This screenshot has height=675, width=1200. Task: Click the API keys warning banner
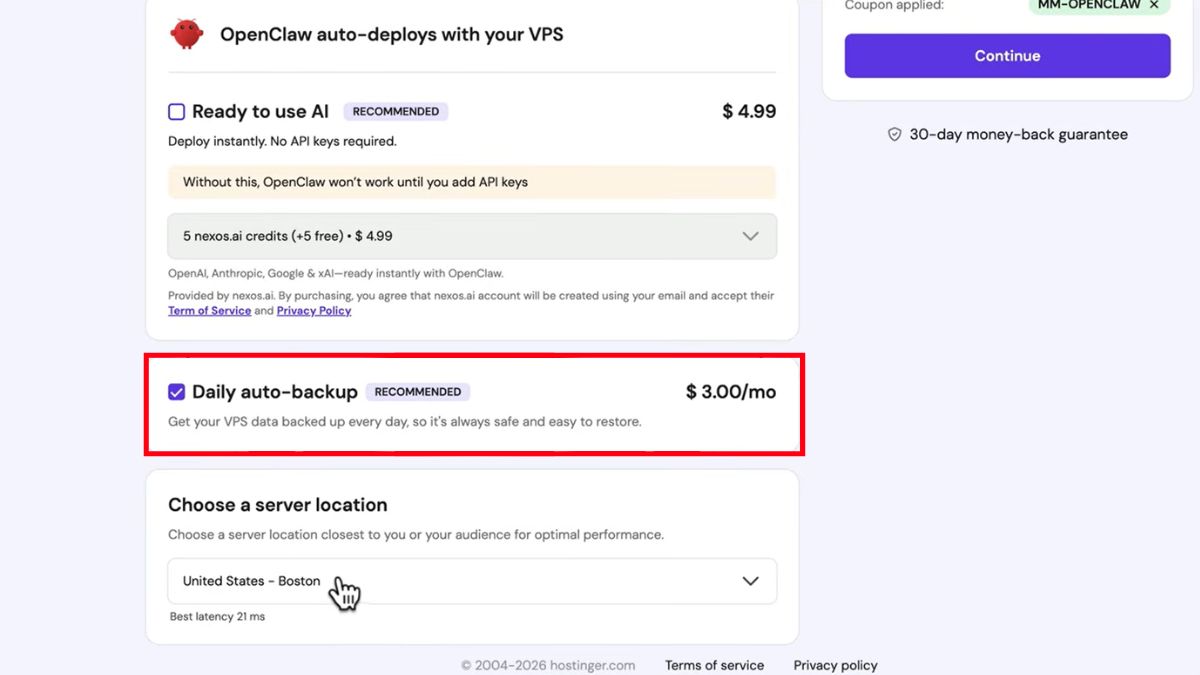(x=471, y=182)
